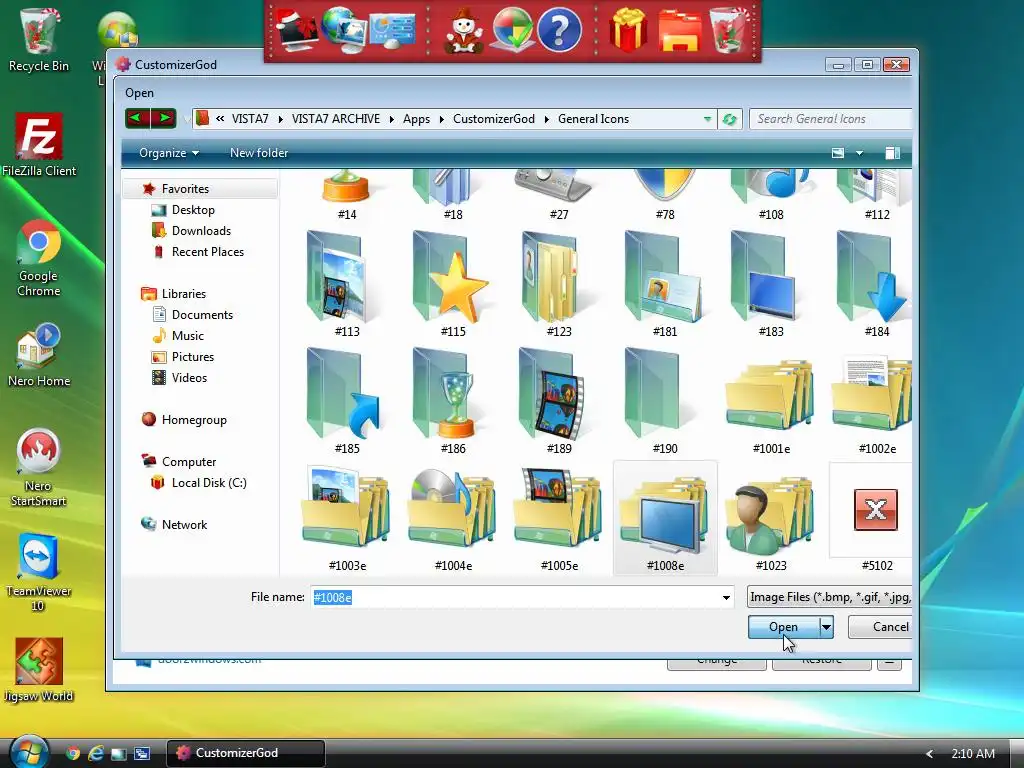The height and width of the screenshot is (768, 1024).
Task: Choose the #123 contacts folder icon
Action: click(x=552, y=277)
